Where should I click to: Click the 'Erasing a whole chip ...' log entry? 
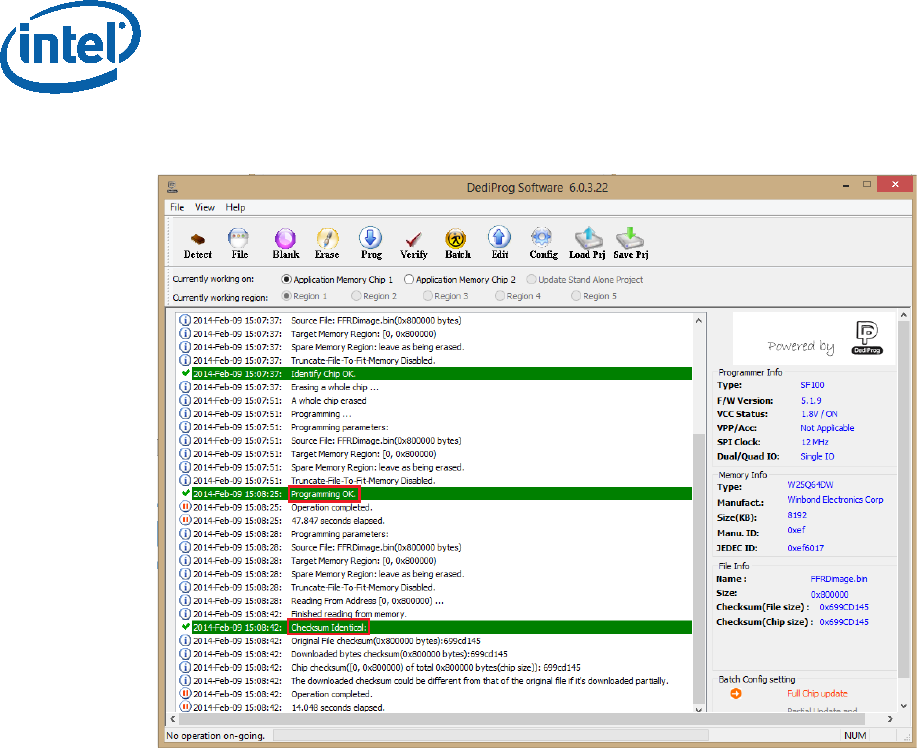point(335,387)
